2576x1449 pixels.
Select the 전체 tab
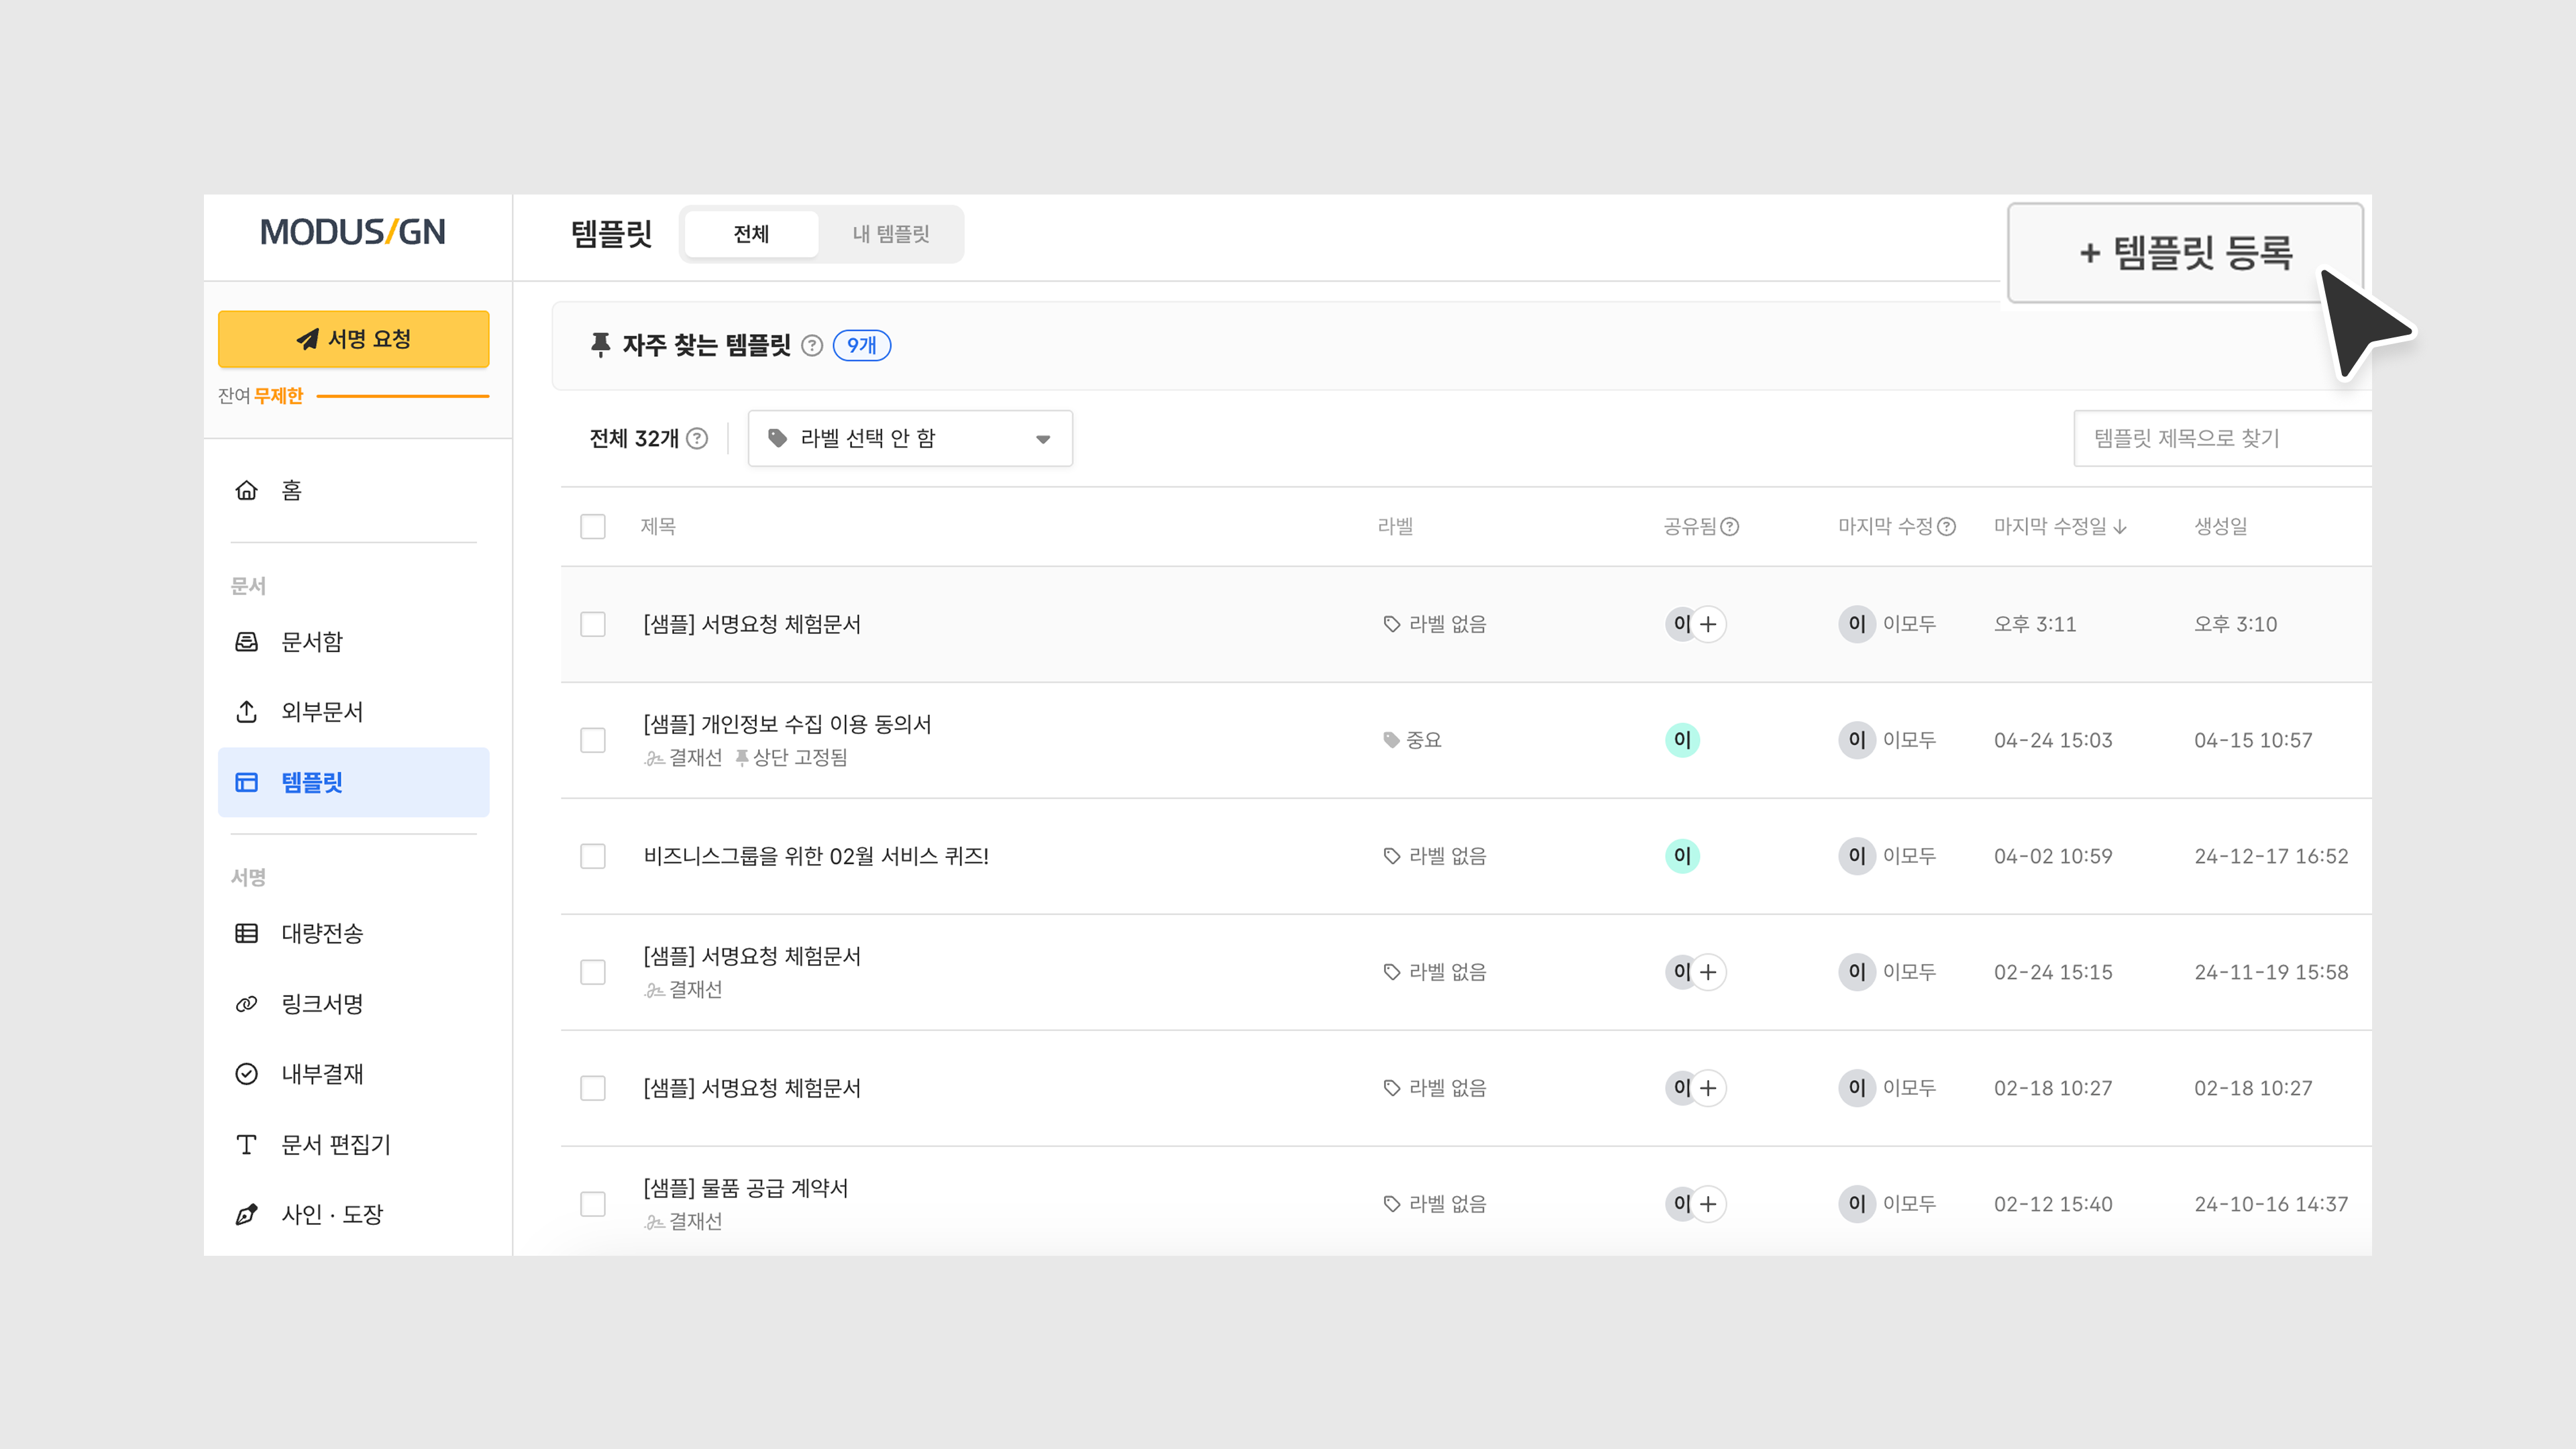point(751,234)
